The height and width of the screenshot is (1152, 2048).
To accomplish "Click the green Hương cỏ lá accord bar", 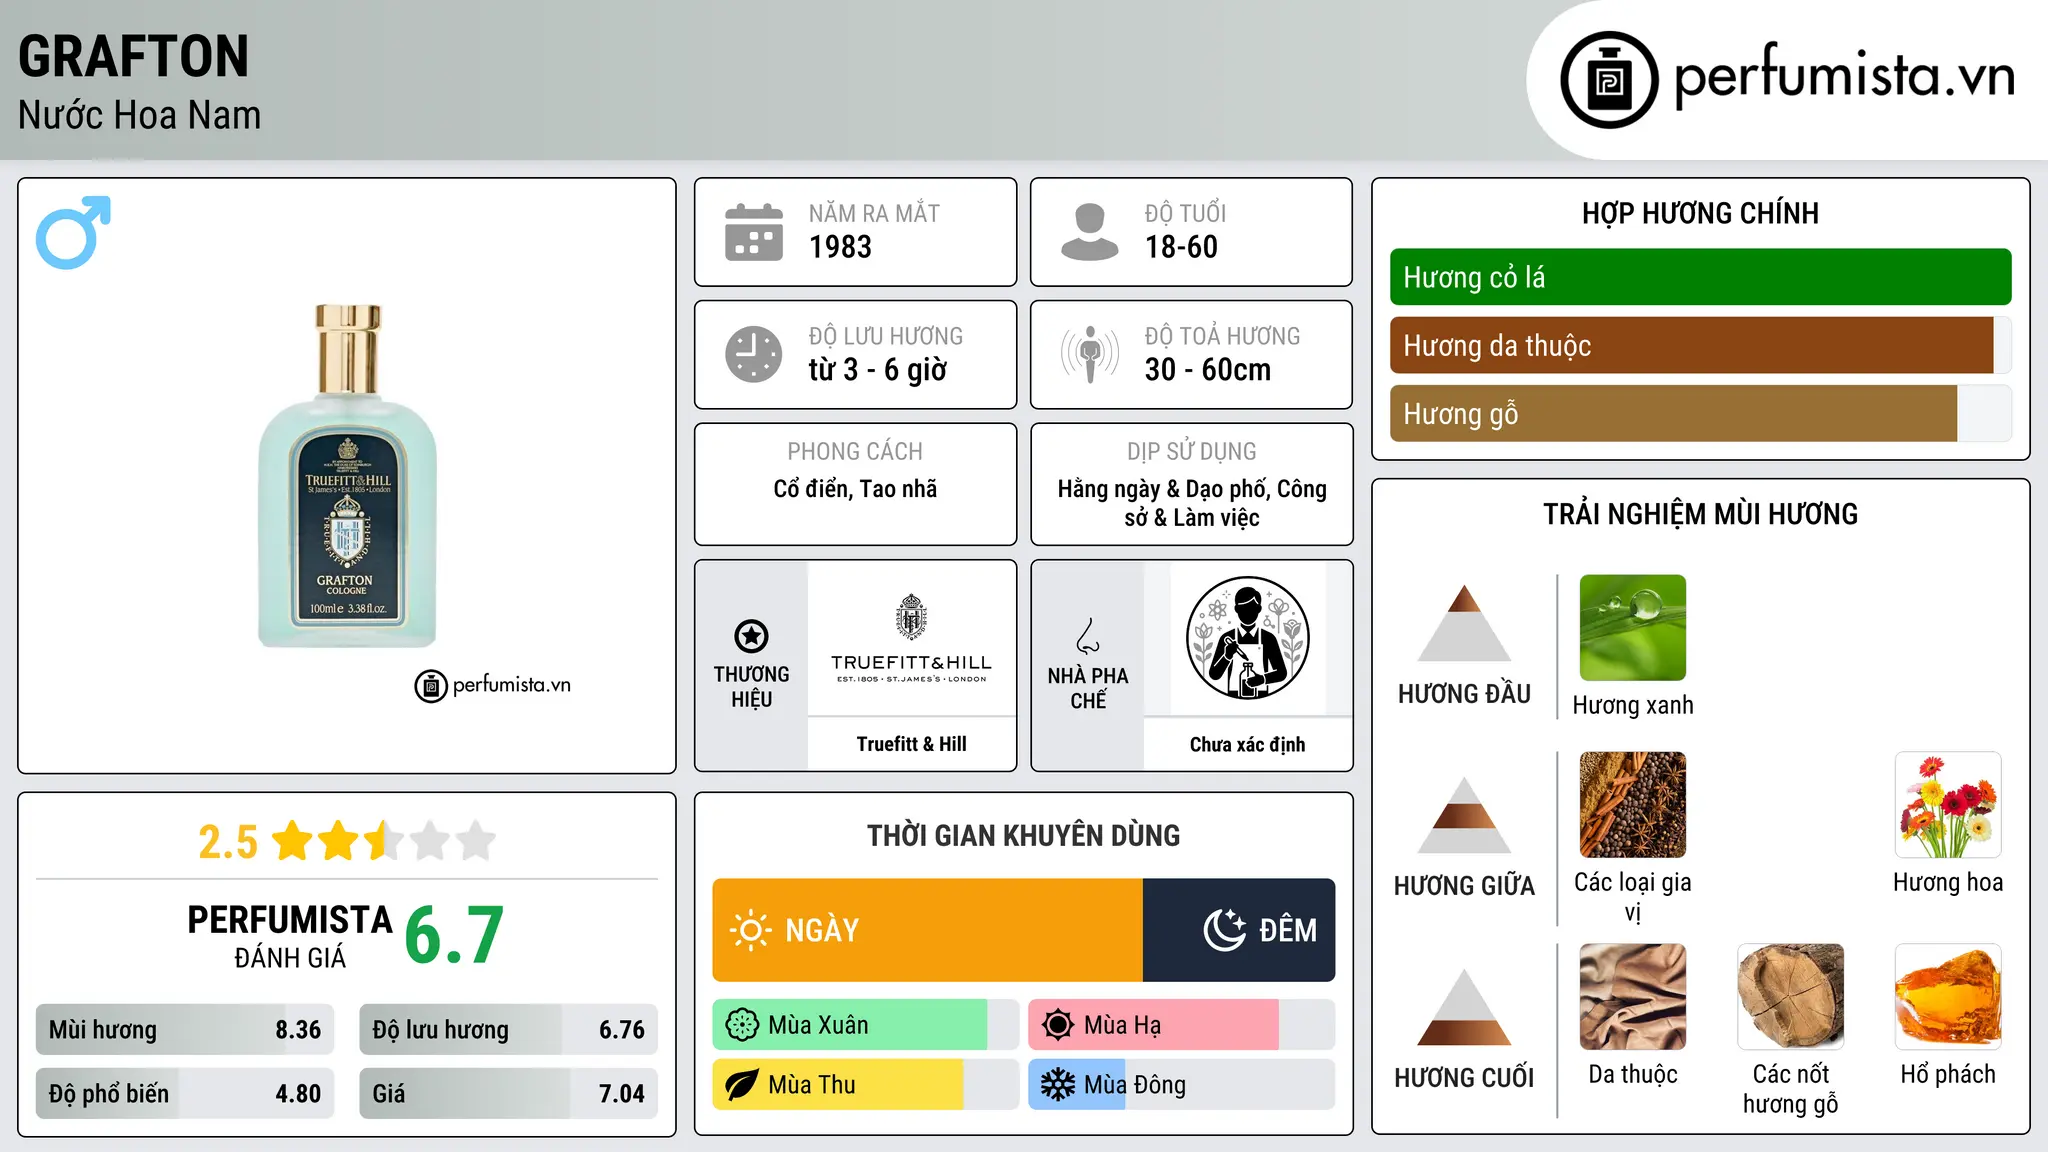I will [x=1700, y=277].
